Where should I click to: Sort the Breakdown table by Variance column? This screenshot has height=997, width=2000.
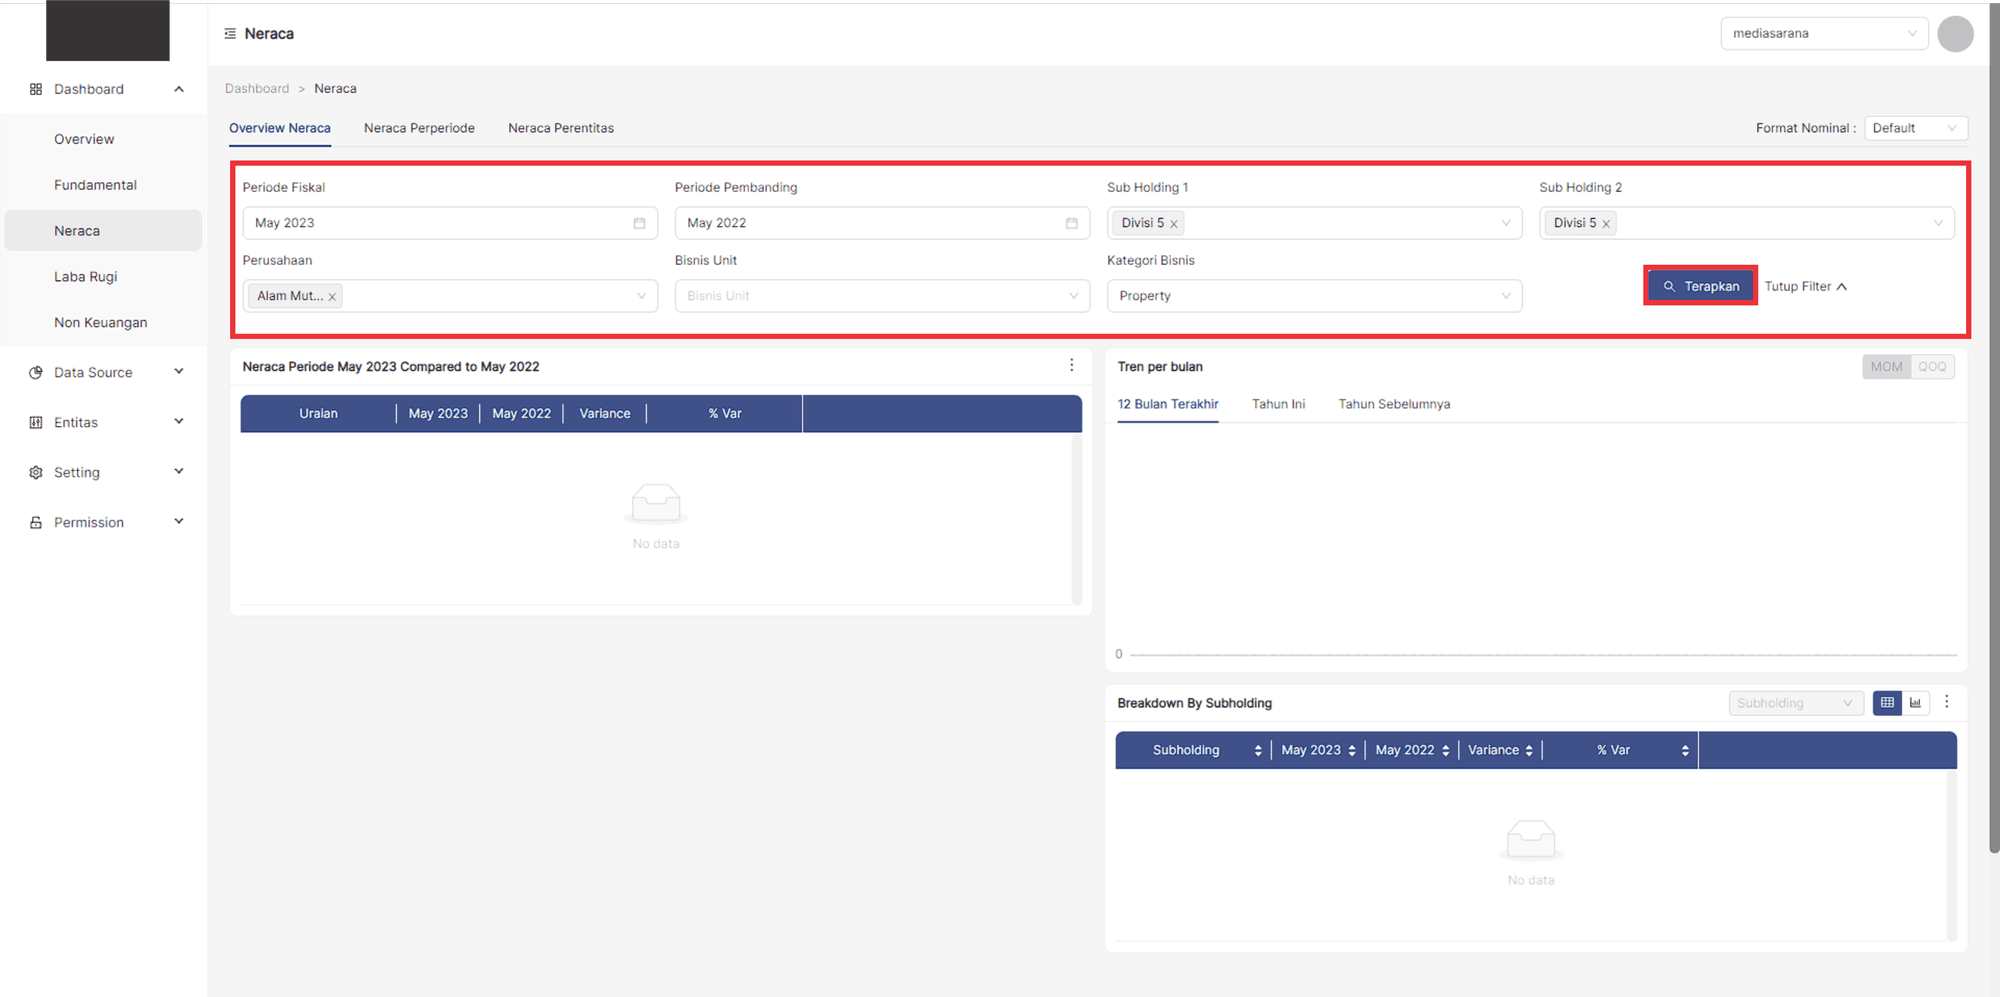pos(1528,750)
